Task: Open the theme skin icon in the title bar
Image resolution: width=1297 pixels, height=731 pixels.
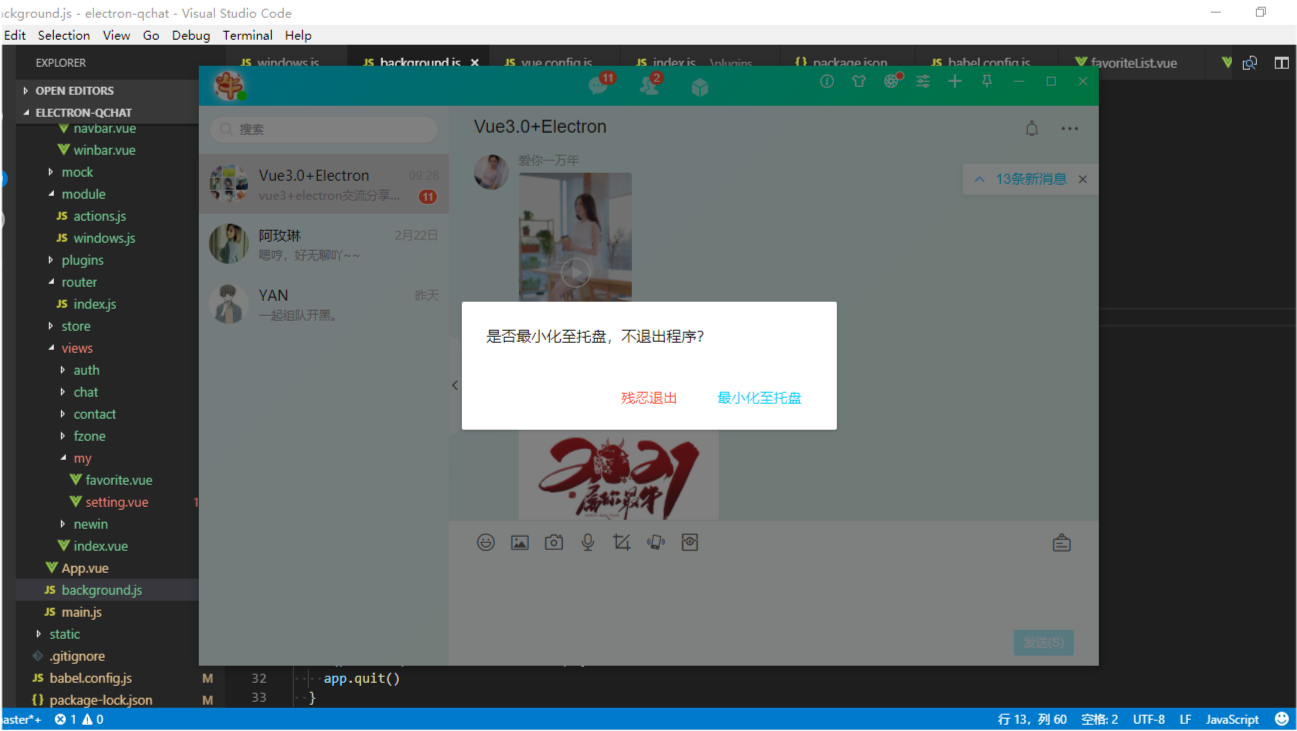Action: pos(859,81)
